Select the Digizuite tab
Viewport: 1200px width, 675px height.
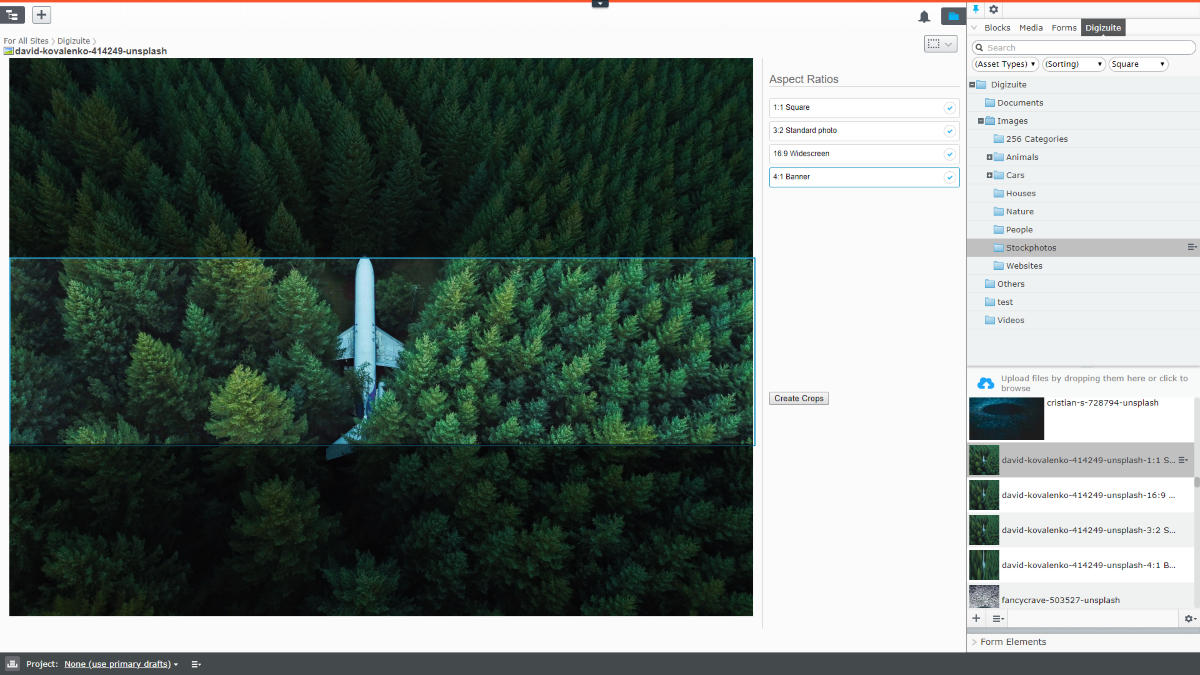point(1103,28)
